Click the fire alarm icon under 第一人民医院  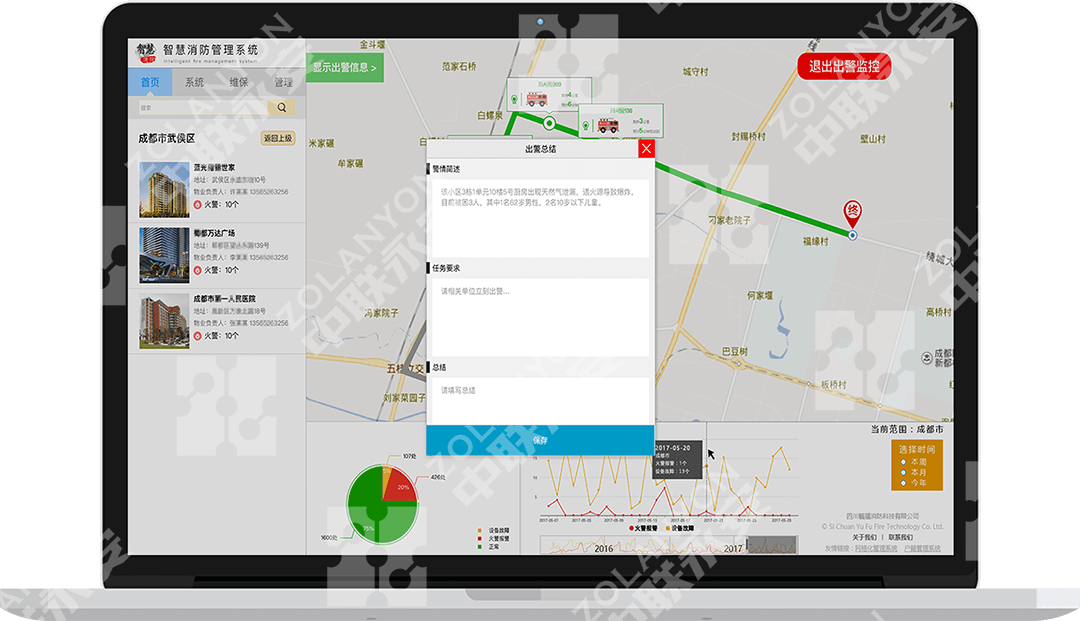tap(198, 336)
